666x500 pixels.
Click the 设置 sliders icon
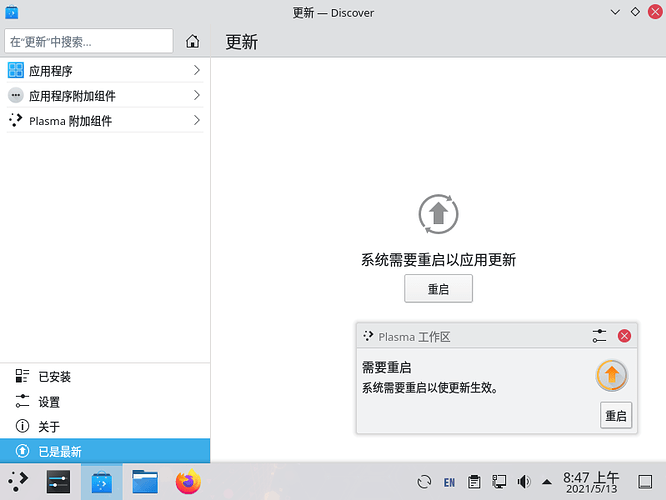pyautogui.click(x=22, y=401)
